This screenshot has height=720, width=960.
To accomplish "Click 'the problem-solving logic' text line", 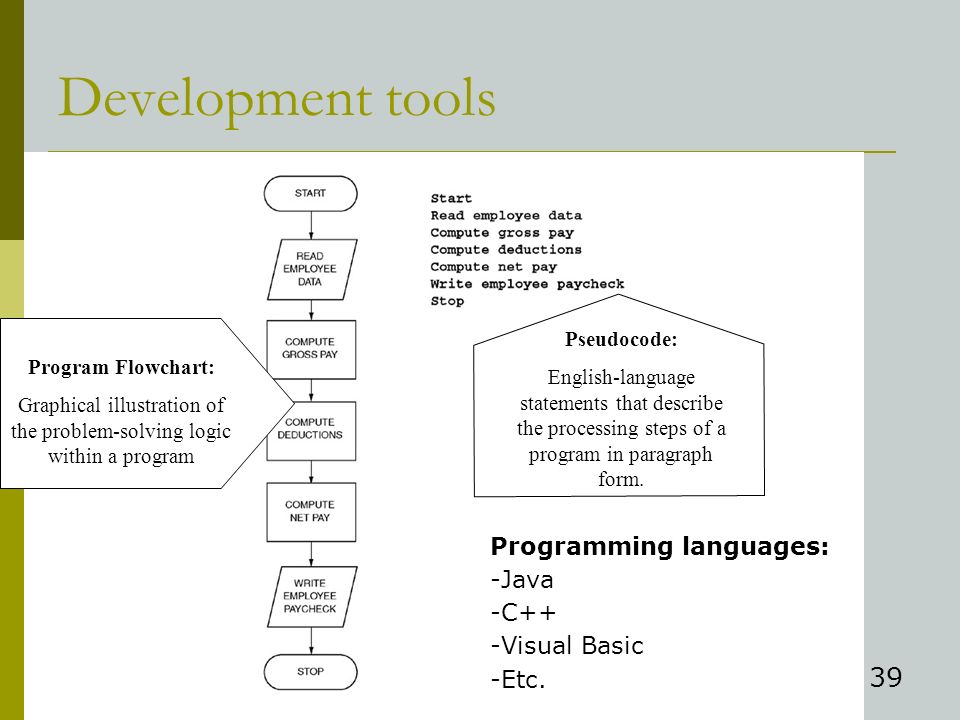I will pyautogui.click(x=121, y=431).
